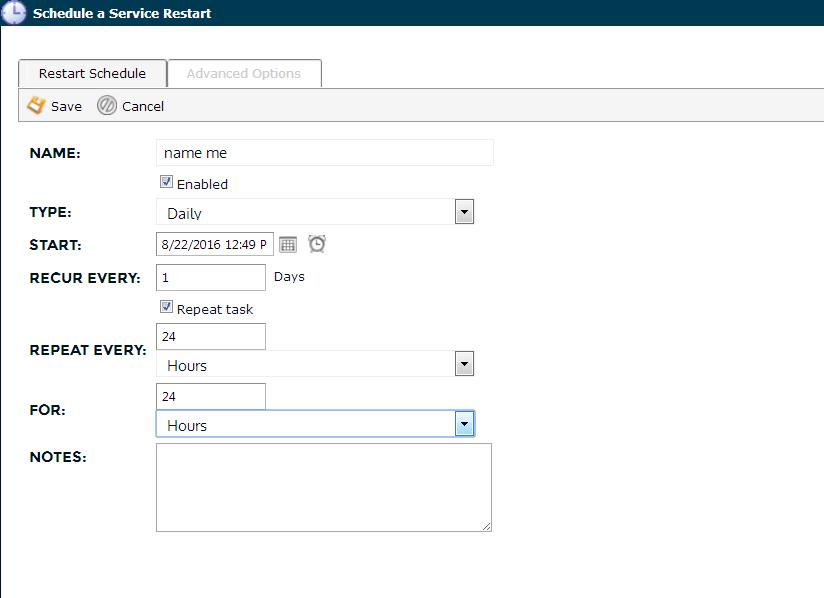824x598 pixels.
Task: Click the Save disk icon
Action: pyautogui.click(x=36, y=105)
